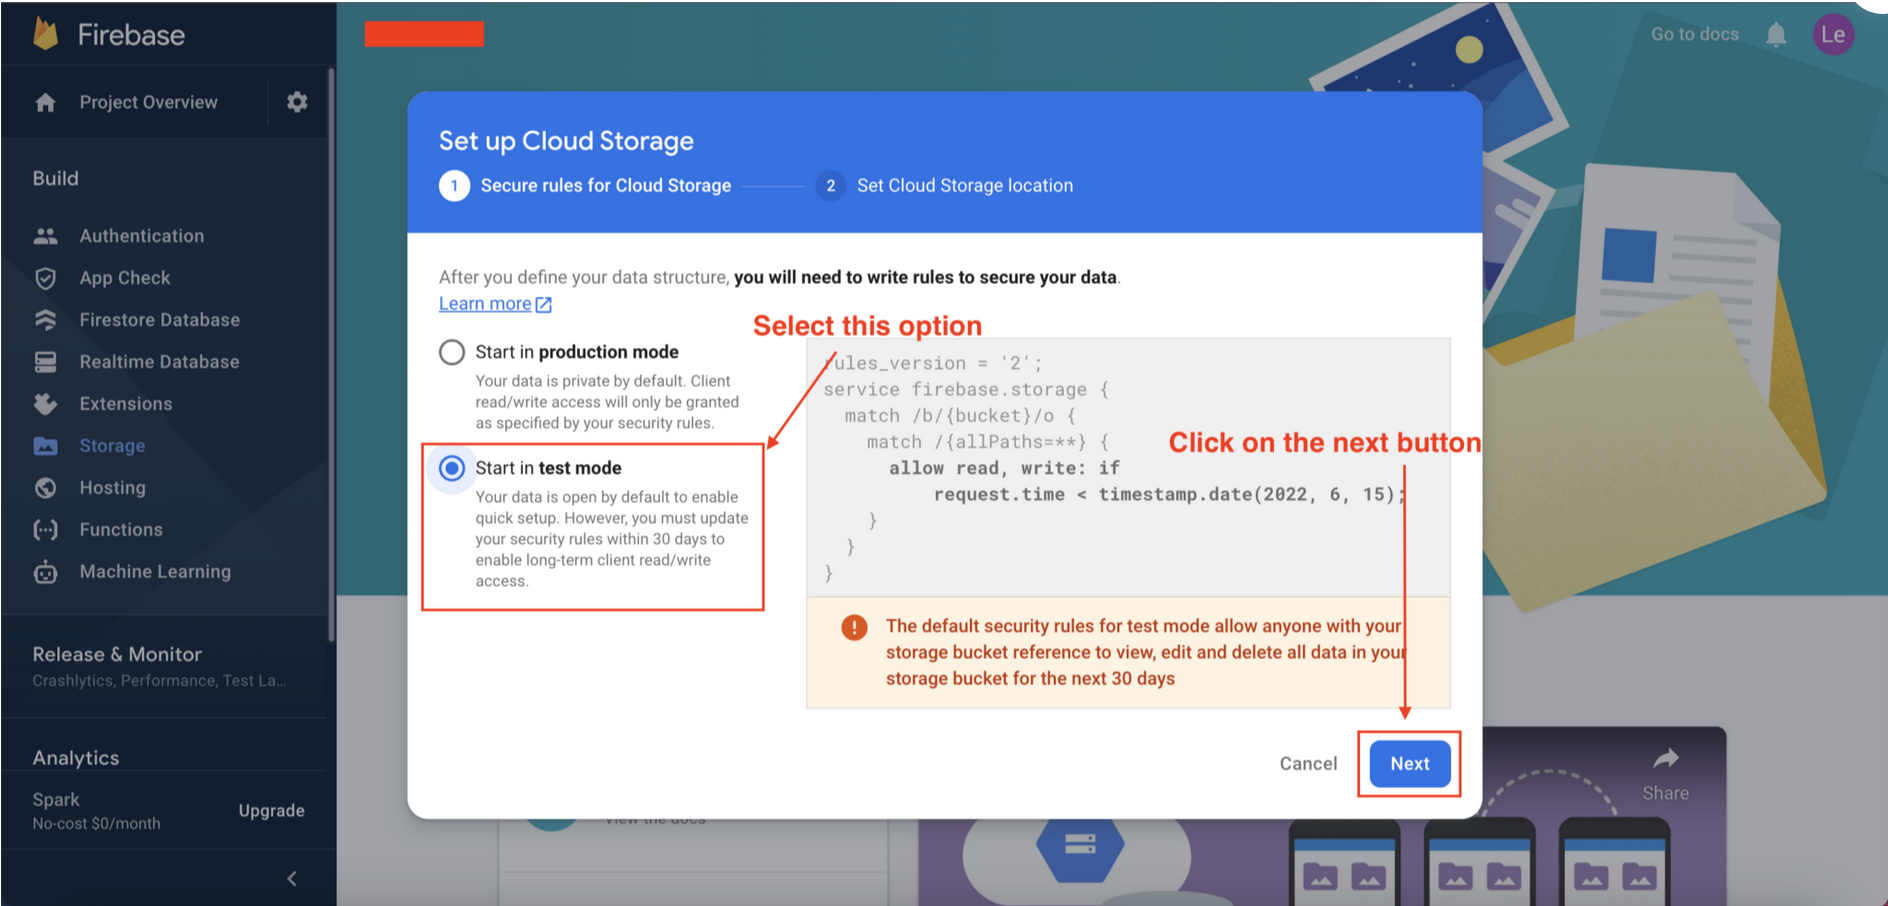Click the Set up Cloud Storage title
The height and width of the screenshot is (906, 1888).
(566, 141)
